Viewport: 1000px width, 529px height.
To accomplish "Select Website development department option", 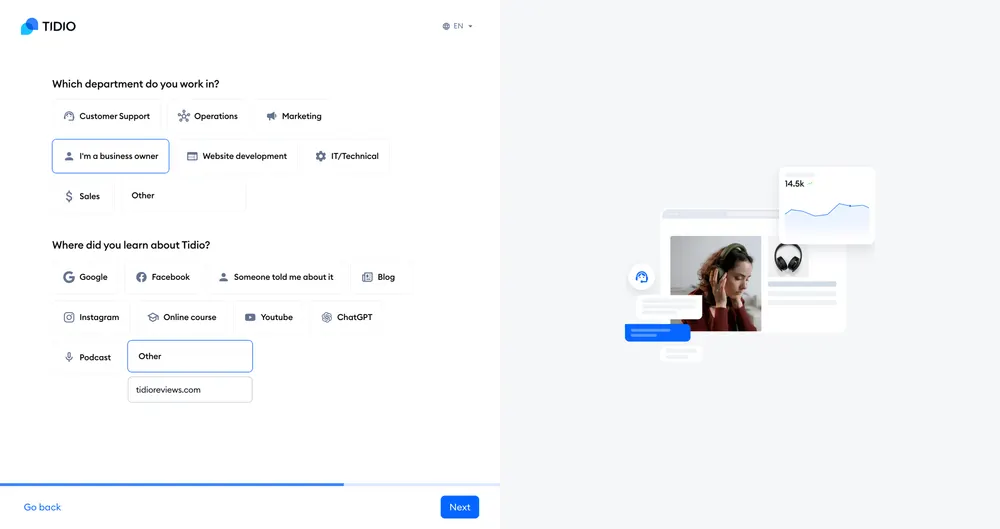I will pos(237,156).
